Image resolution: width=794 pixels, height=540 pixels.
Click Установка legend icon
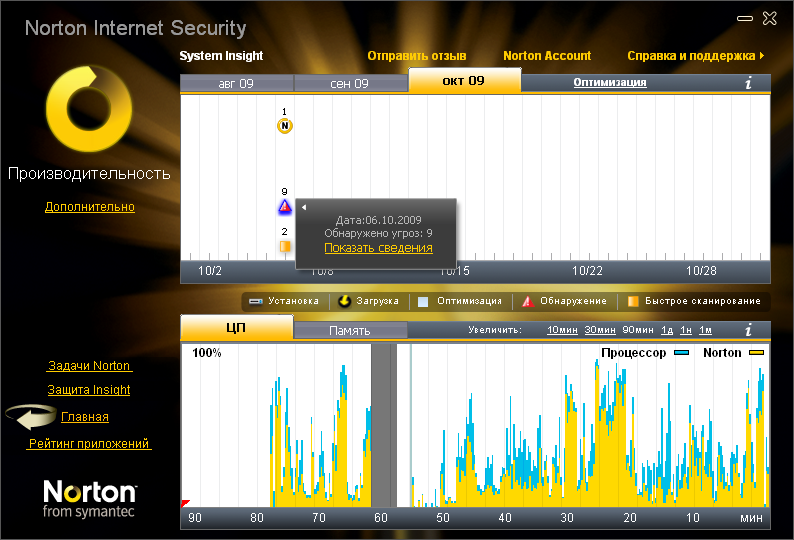pos(256,301)
